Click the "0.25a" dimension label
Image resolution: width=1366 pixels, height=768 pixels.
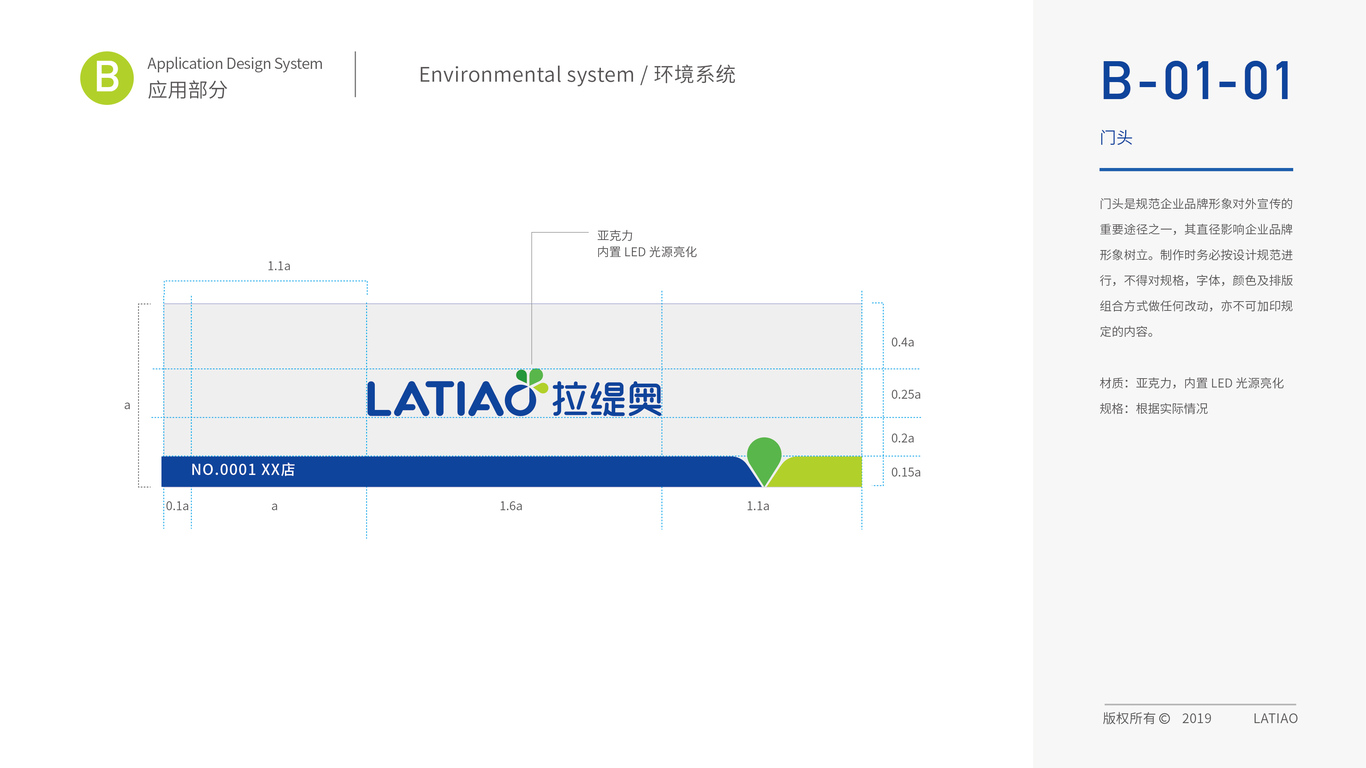point(906,394)
